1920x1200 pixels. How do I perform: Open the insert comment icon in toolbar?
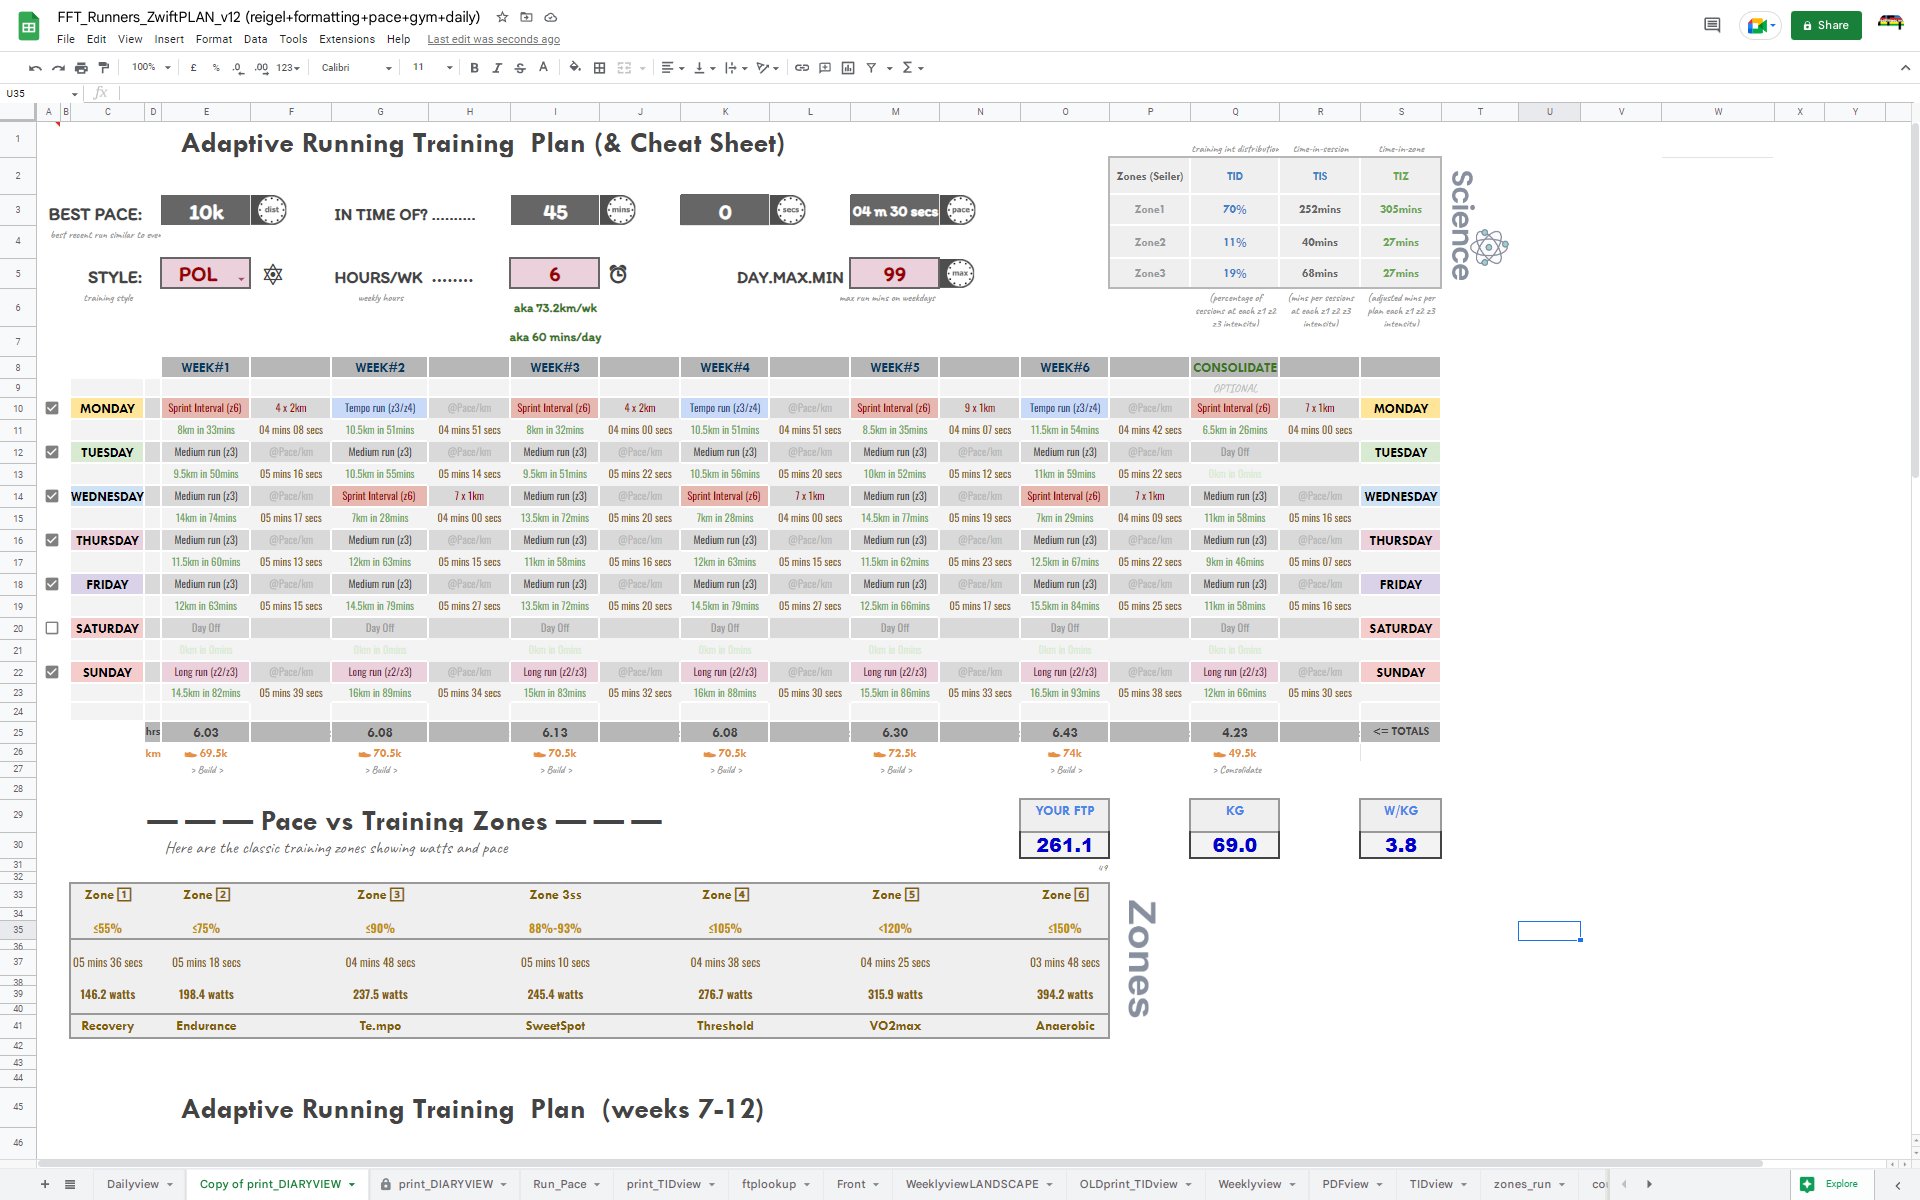coord(824,67)
